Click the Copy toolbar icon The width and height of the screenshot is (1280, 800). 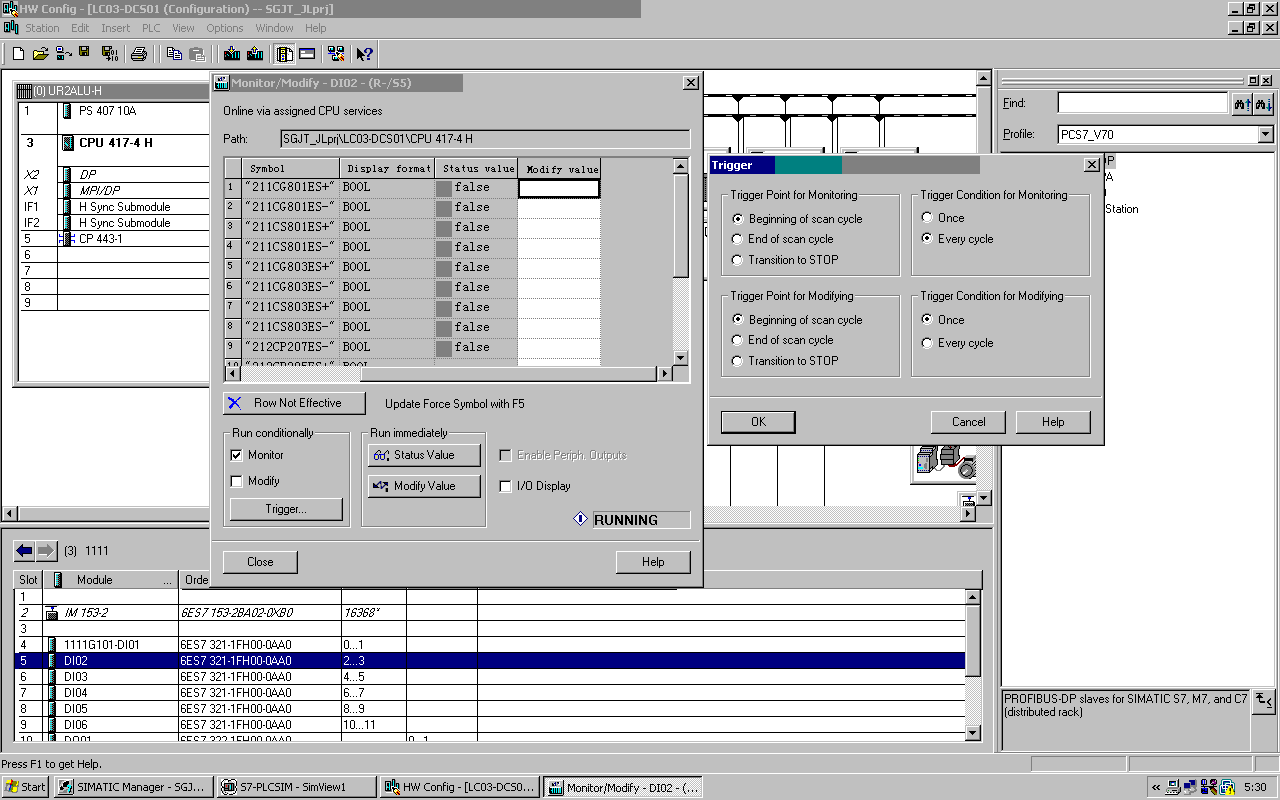pyautogui.click(x=174, y=54)
